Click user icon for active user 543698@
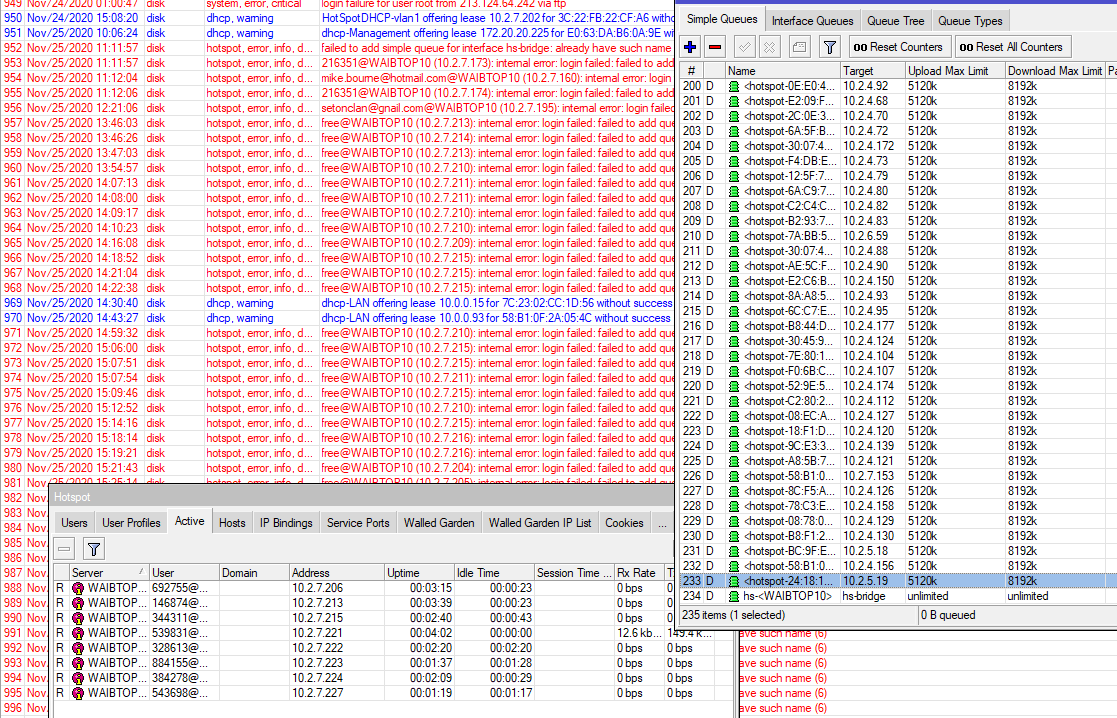Viewport: 1117px width, 718px height. pyautogui.click(x=78, y=693)
